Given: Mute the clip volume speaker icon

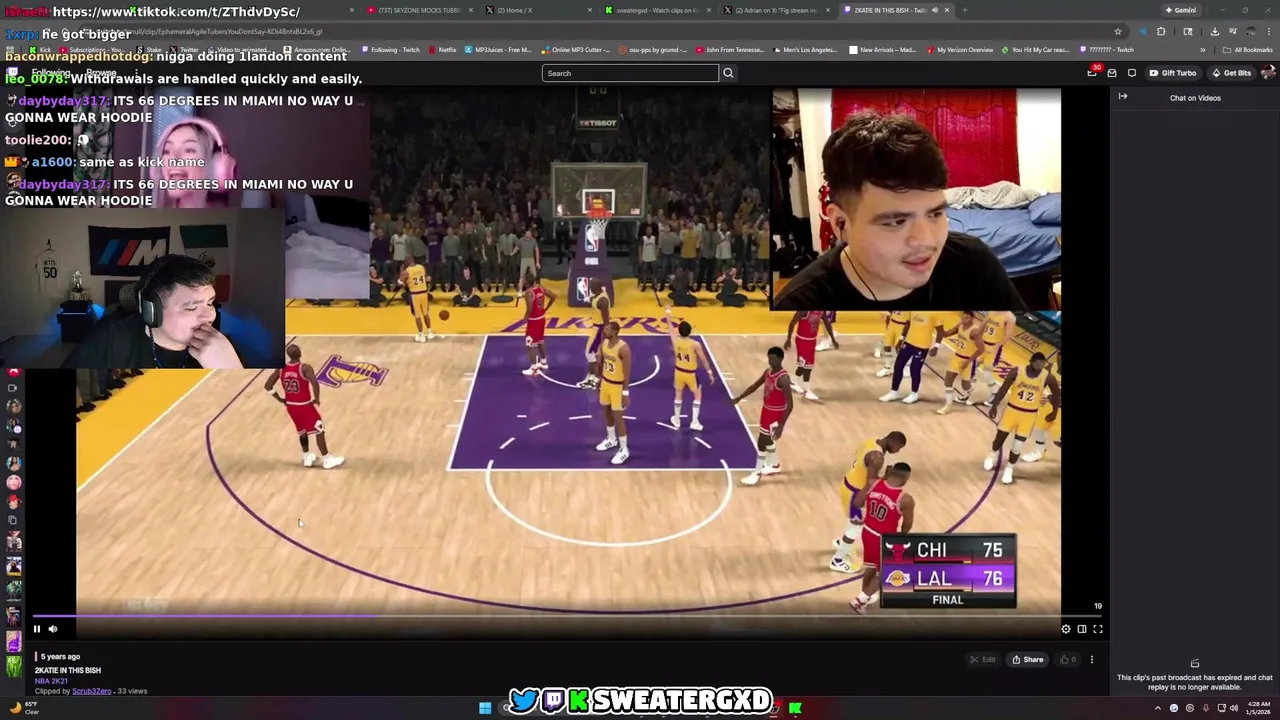Looking at the screenshot, I should (53, 629).
